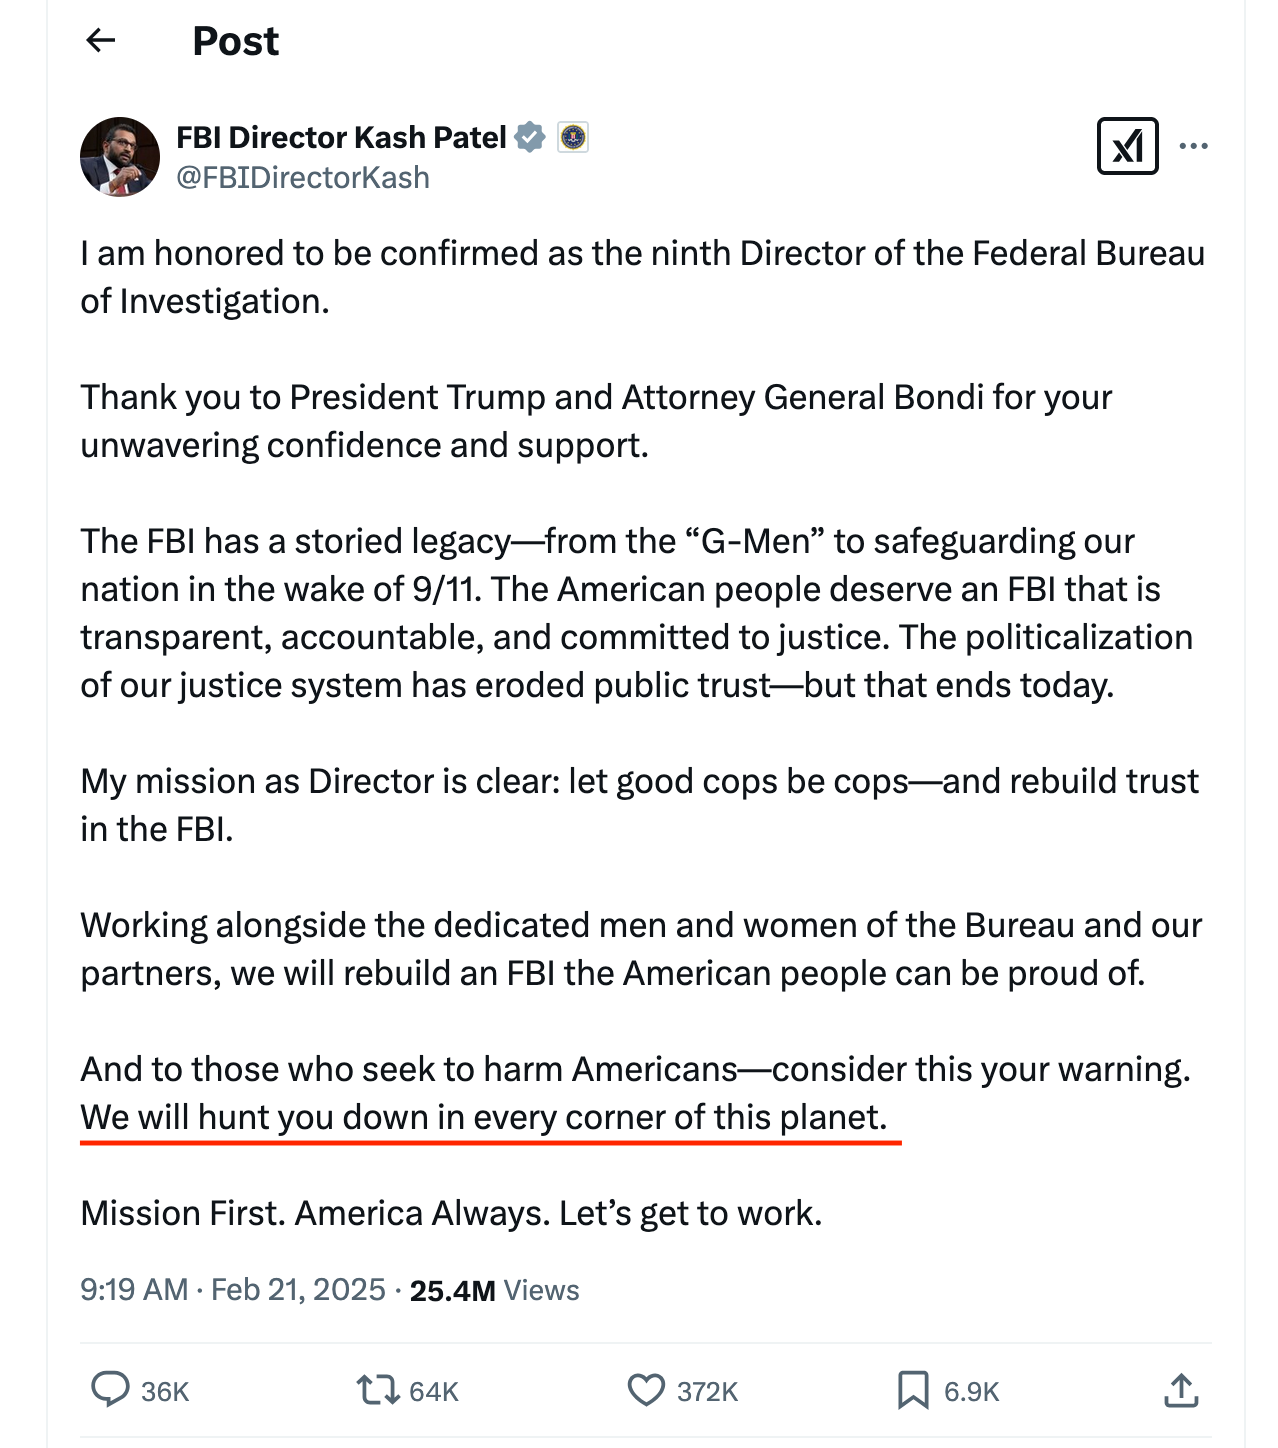Like the post with the heart icon
1278x1448 pixels.
[x=646, y=1389]
